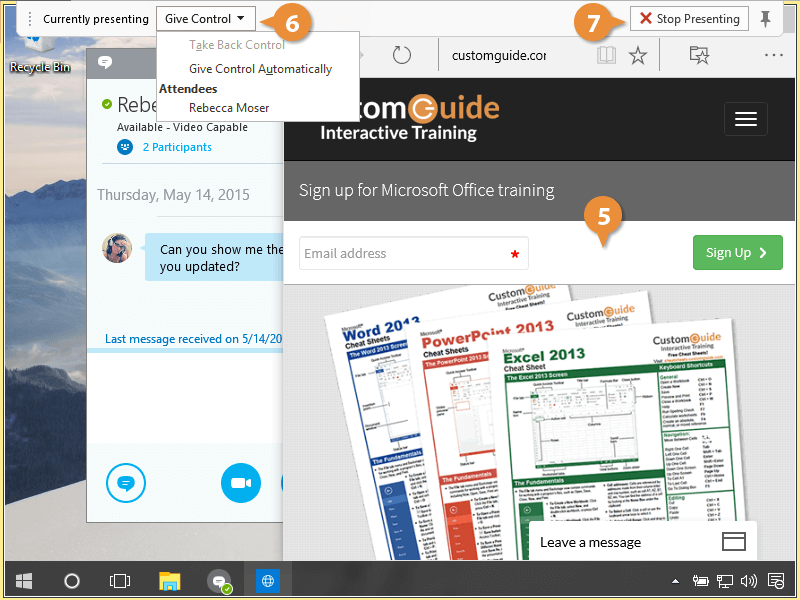The image size is (800, 600).
Task: Select Give Control Automatically menu option
Action: [260, 69]
